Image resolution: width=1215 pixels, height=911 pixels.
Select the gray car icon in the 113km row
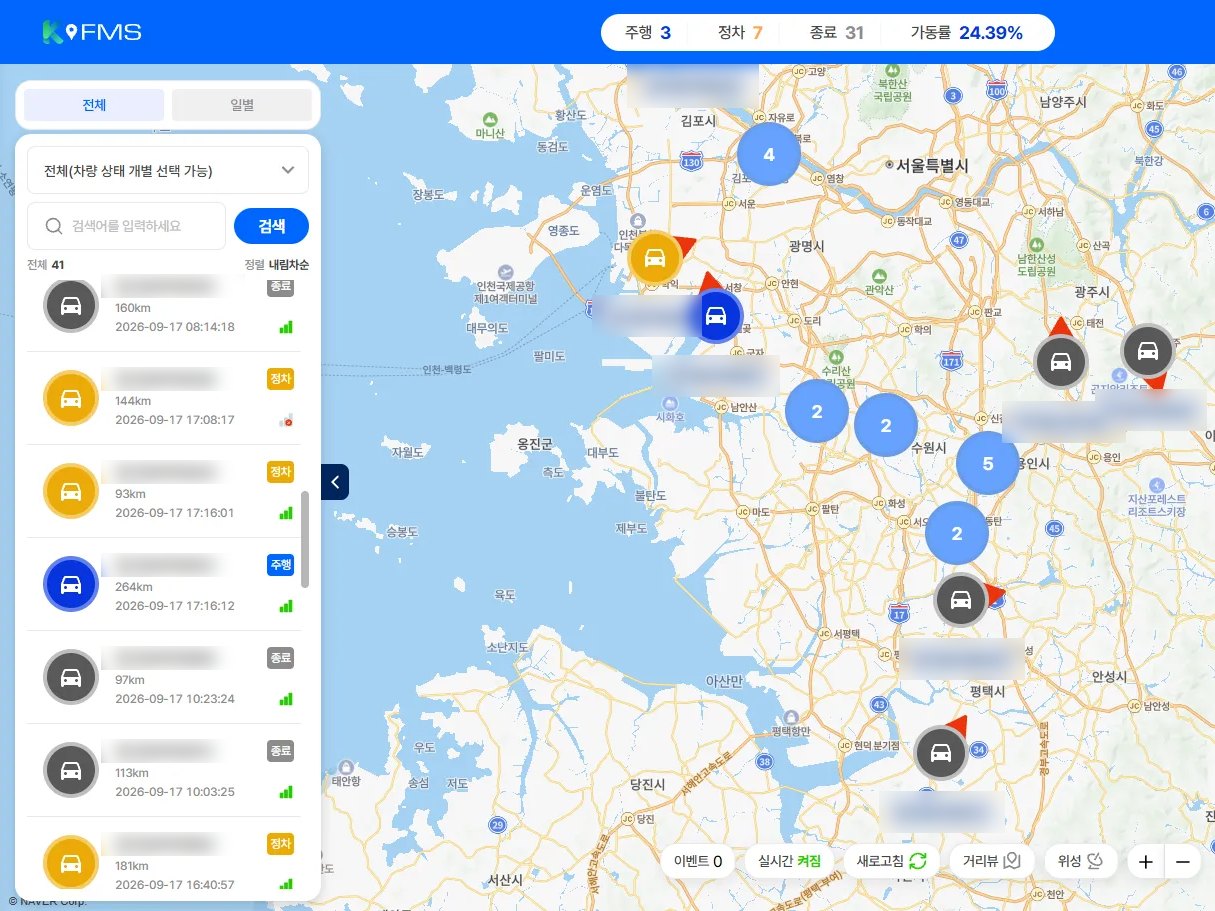click(x=71, y=770)
